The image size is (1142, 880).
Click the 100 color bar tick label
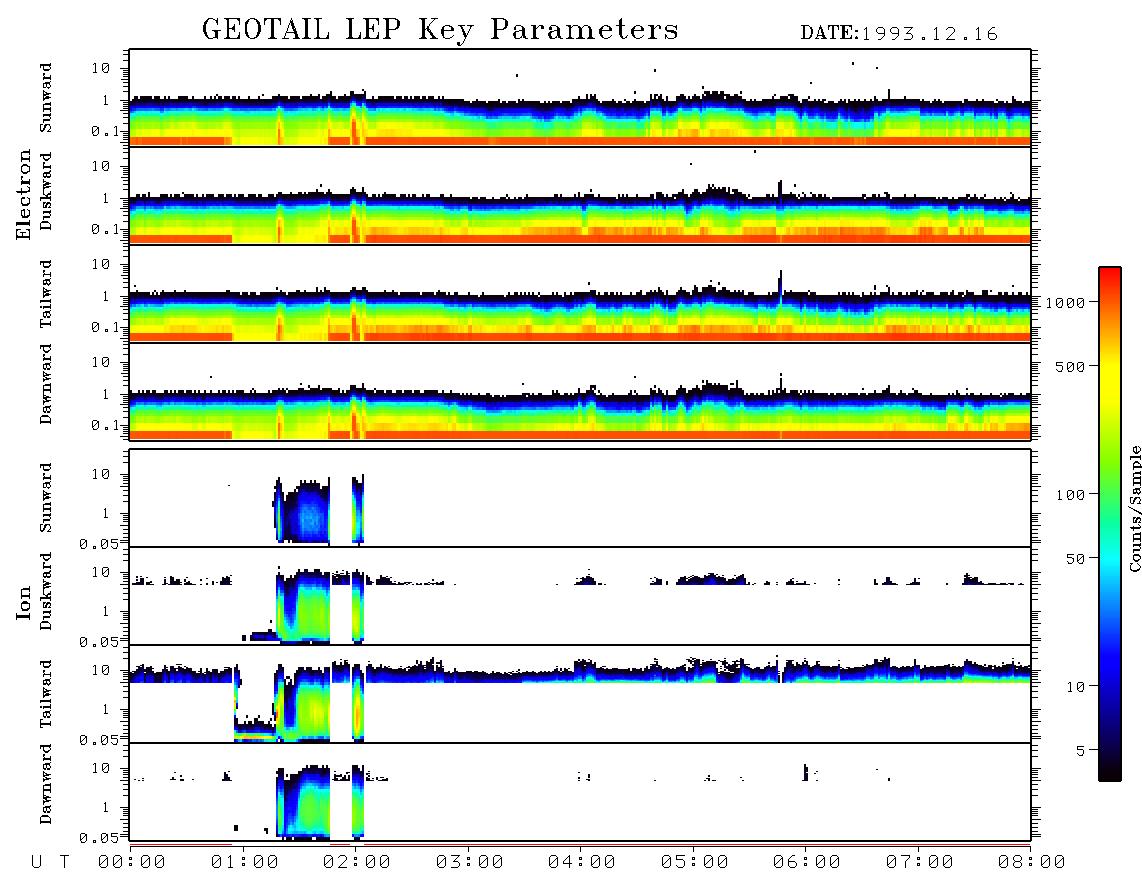[x=1071, y=495]
